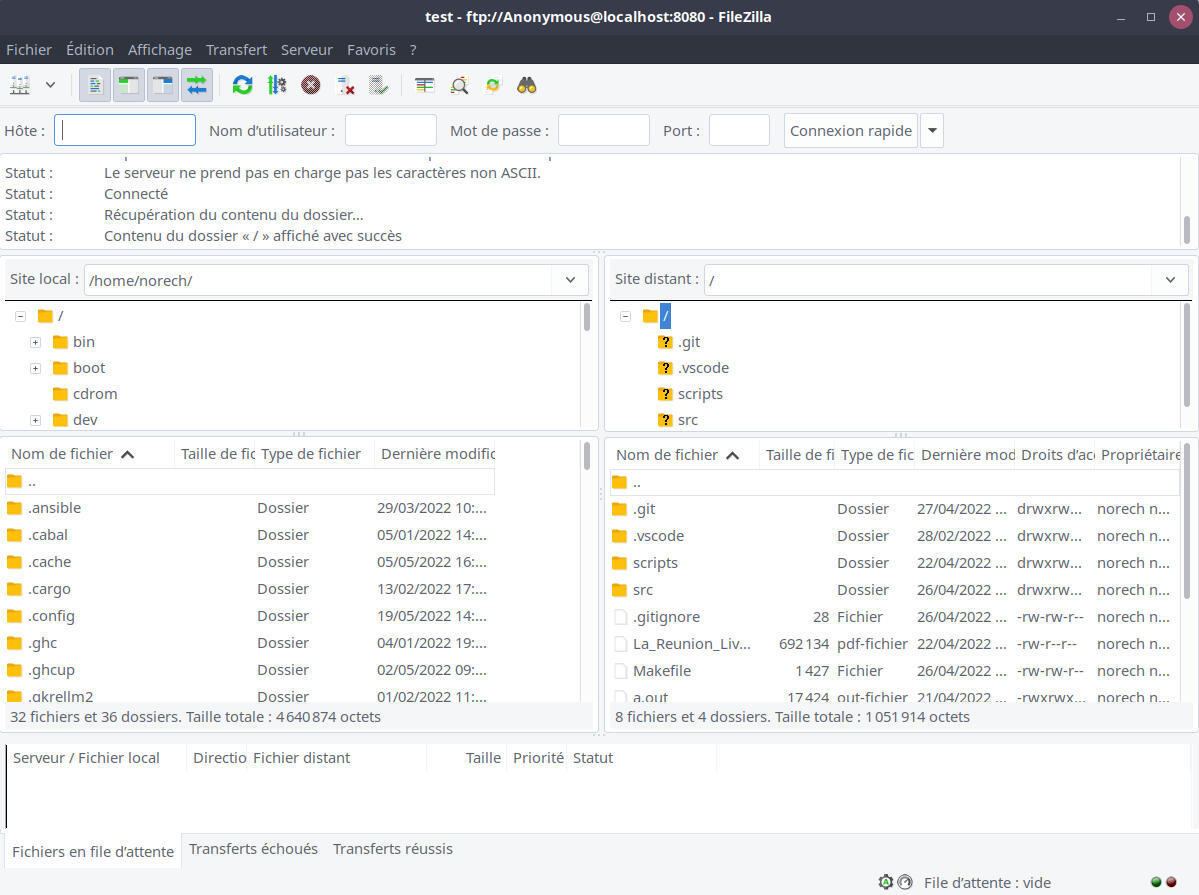Open the process queue toggle icon
Image resolution: width=1199 pixels, height=895 pixels.
[x=277, y=86]
